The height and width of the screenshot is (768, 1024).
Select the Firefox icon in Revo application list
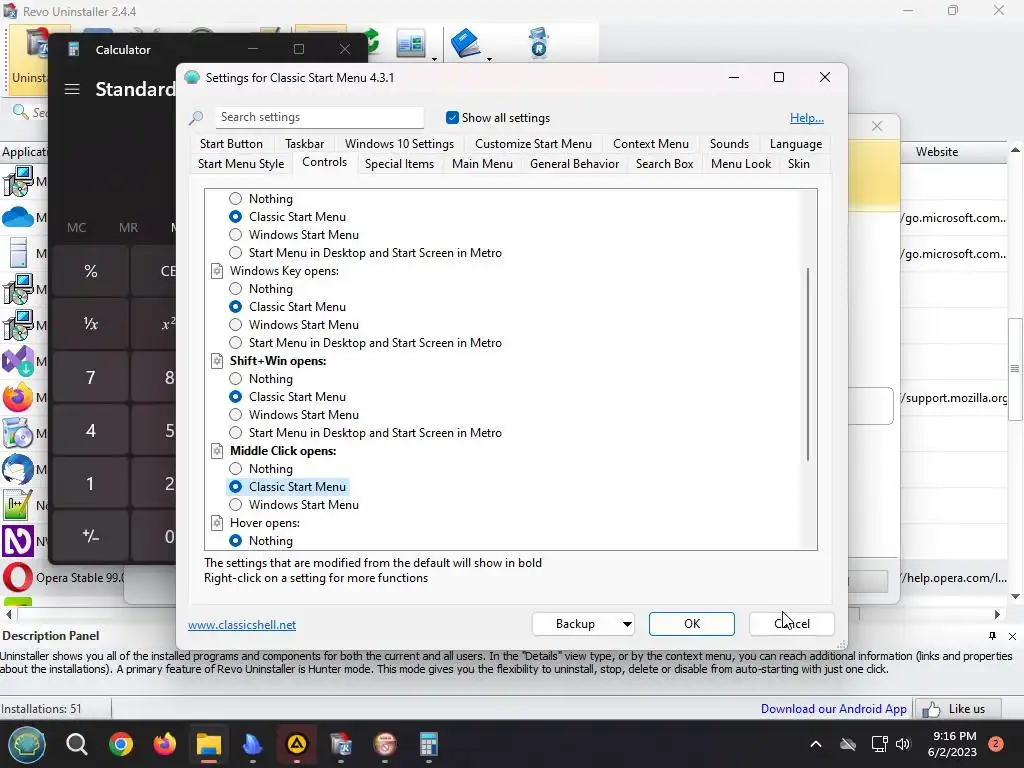click(x=18, y=397)
